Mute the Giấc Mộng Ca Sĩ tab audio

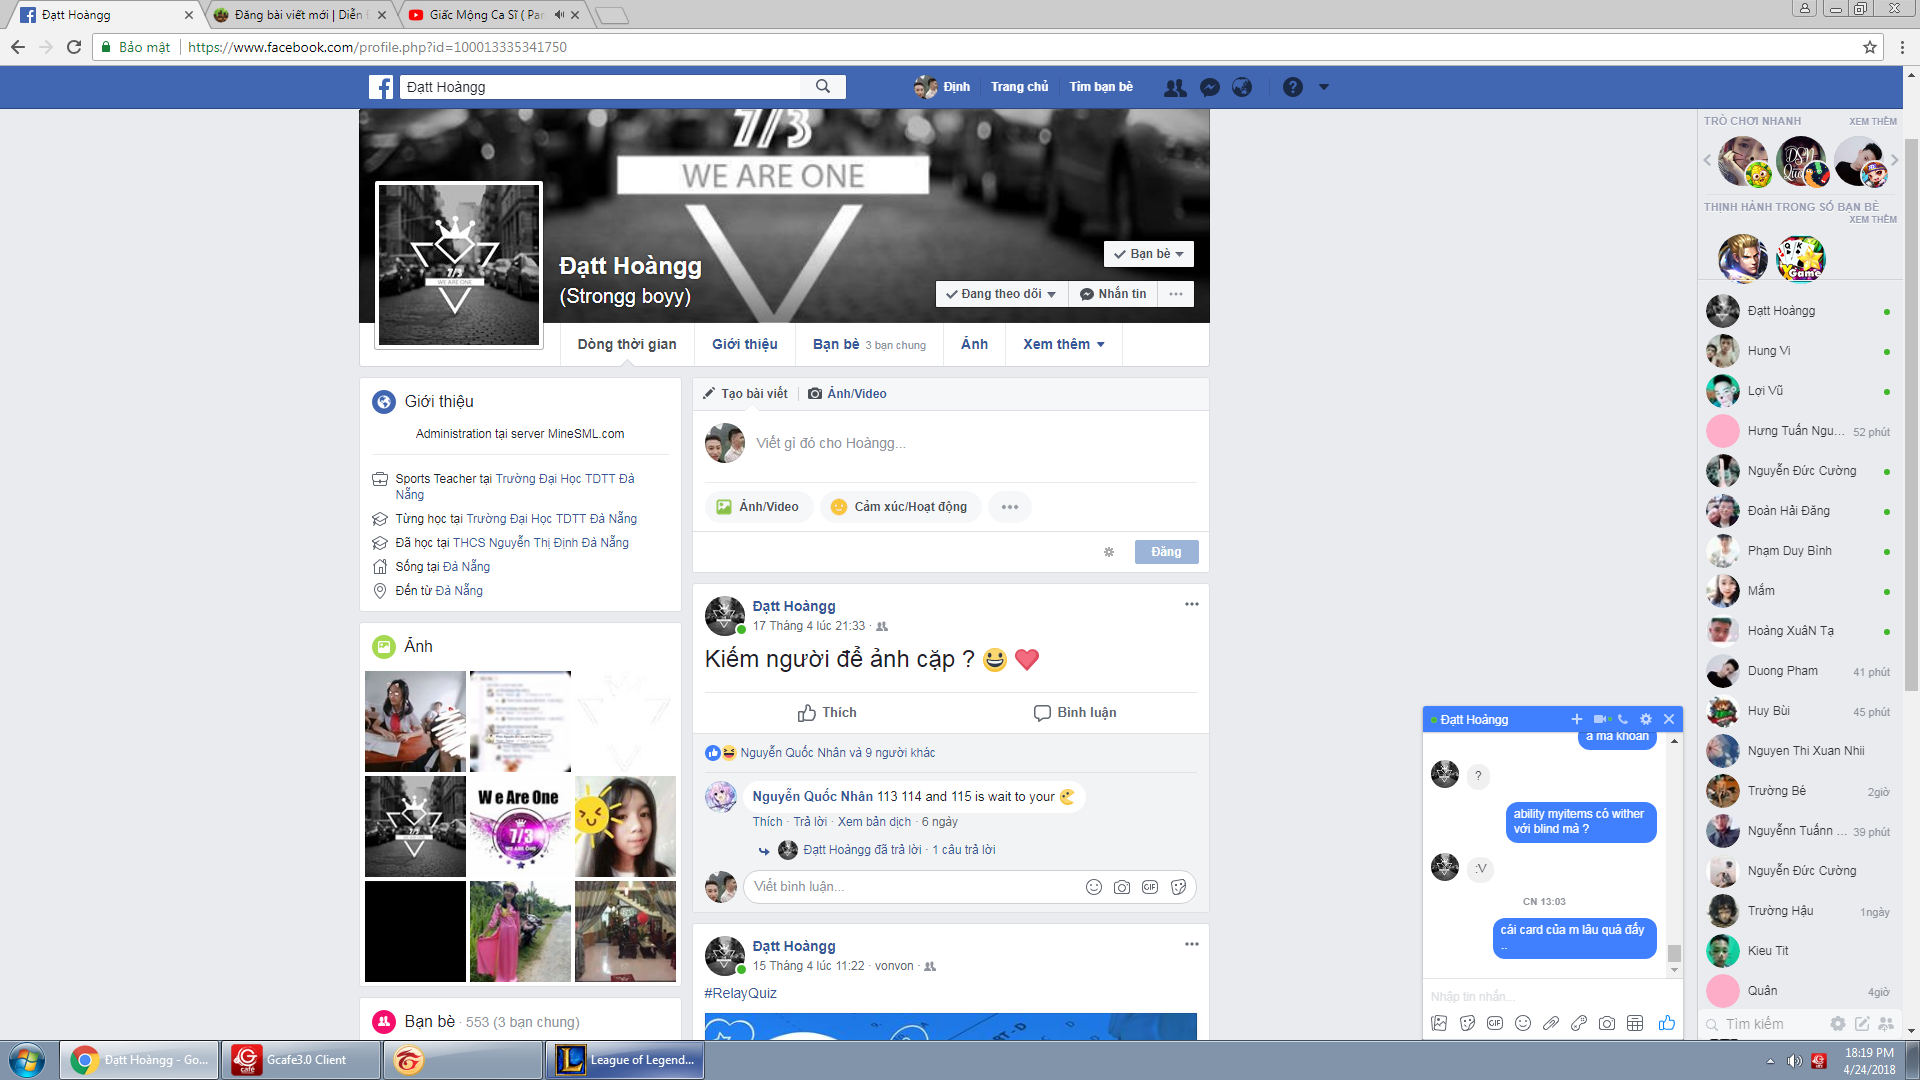(559, 15)
